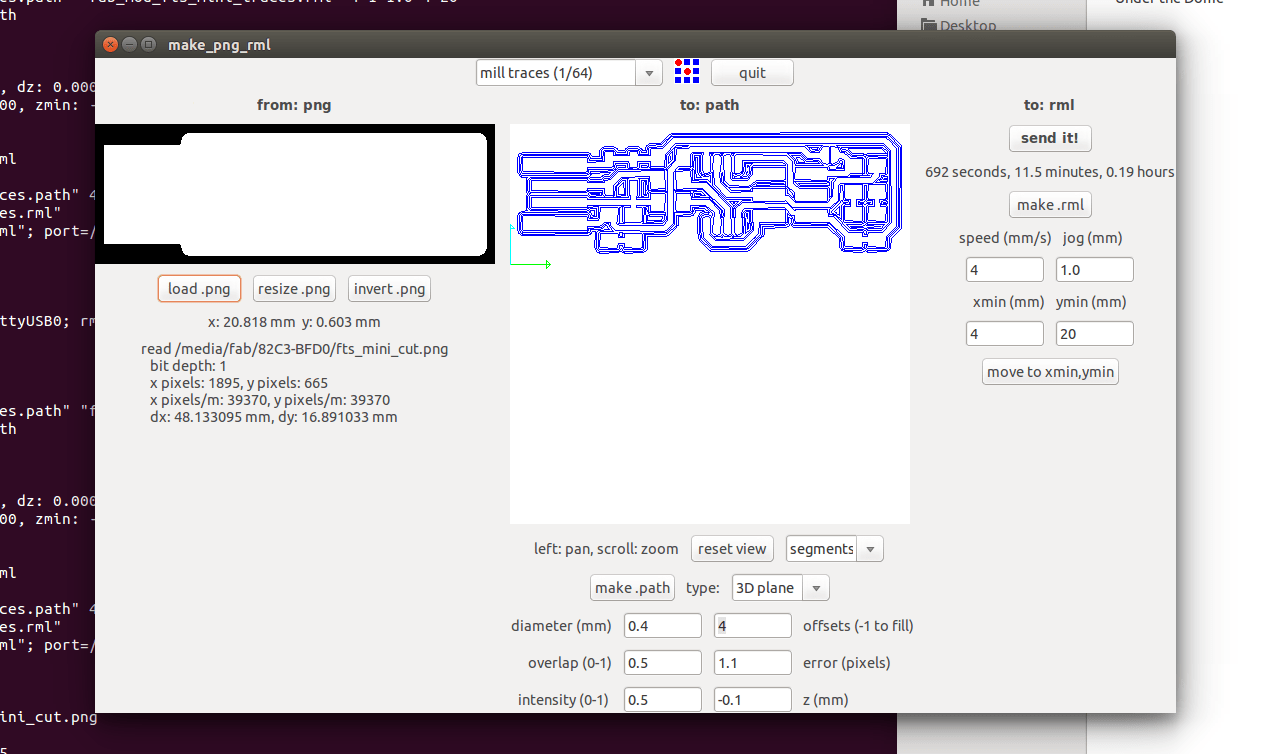Click the make .path button
Screen dimensions: 1284x754
click(x=632, y=588)
